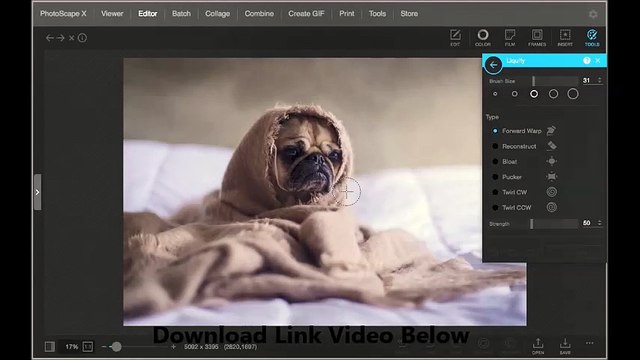Choose the second brush size preset
Viewport: 640px width, 360px height.
coord(514,94)
